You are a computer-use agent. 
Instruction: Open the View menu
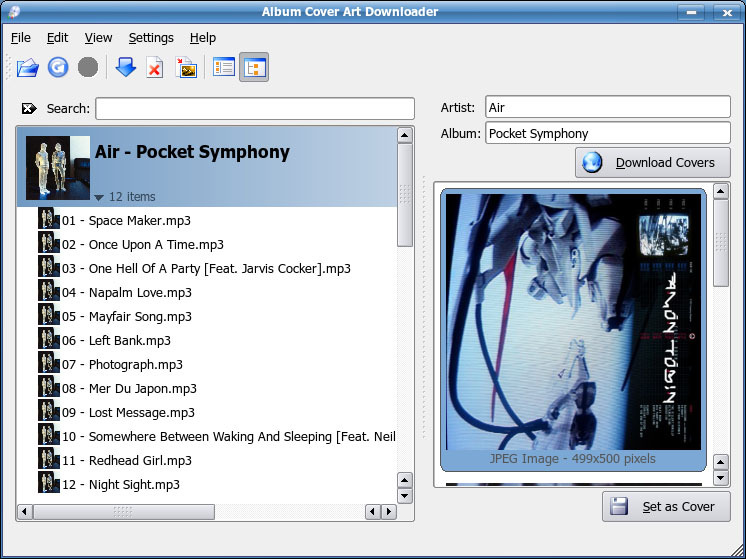98,38
